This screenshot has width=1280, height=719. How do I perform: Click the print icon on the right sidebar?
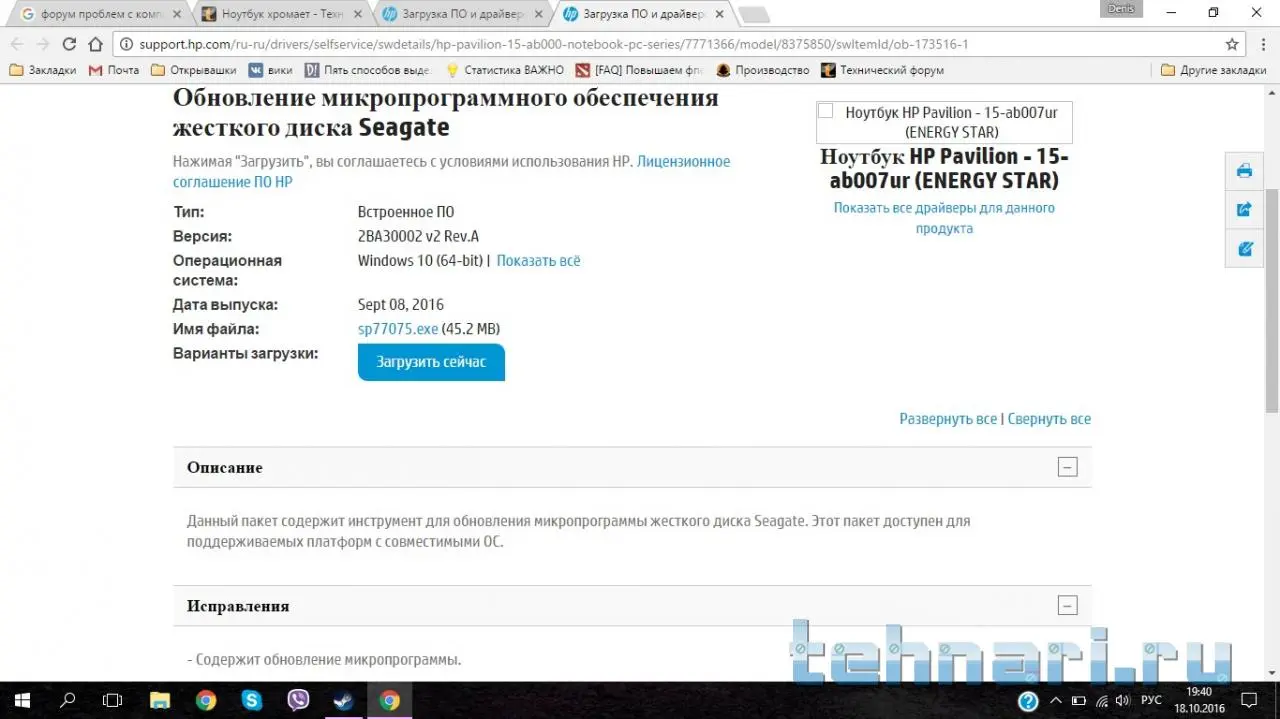(x=1245, y=171)
